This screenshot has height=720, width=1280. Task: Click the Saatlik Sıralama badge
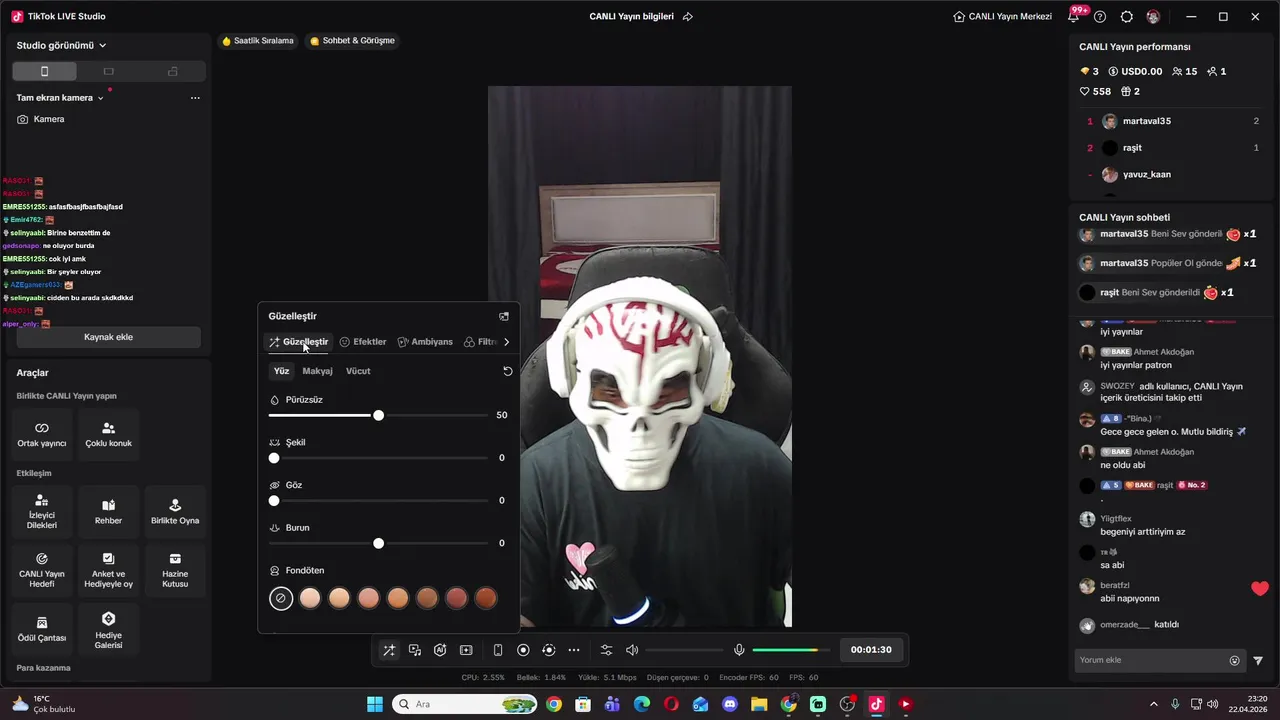258,41
